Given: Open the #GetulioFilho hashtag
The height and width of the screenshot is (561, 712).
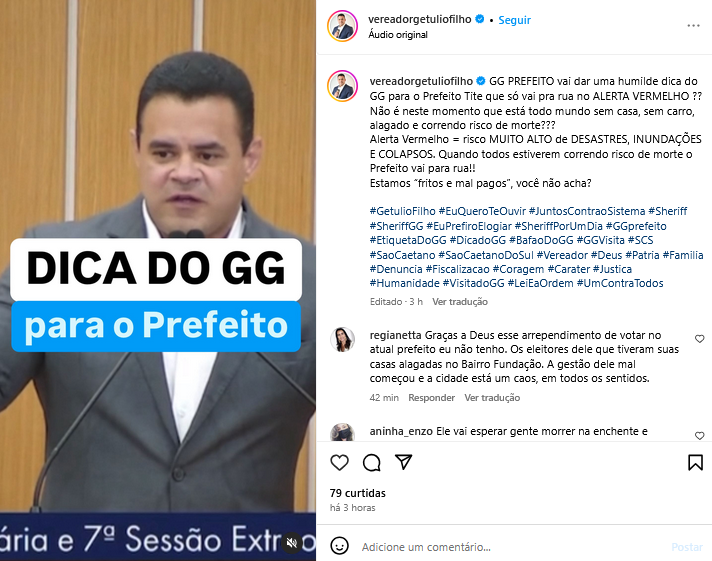Looking at the screenshot, I should coord(402,211).
